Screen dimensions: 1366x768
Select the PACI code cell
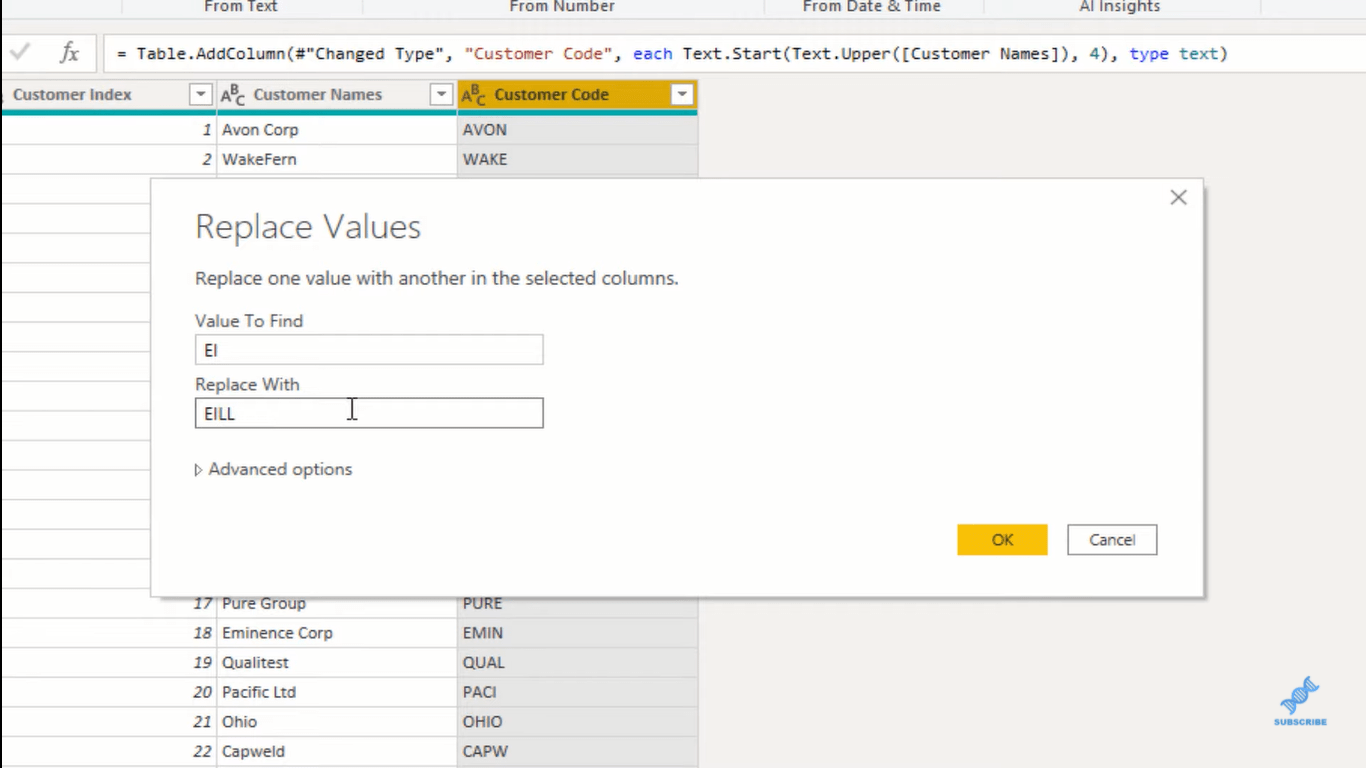[x=577, y=692]
